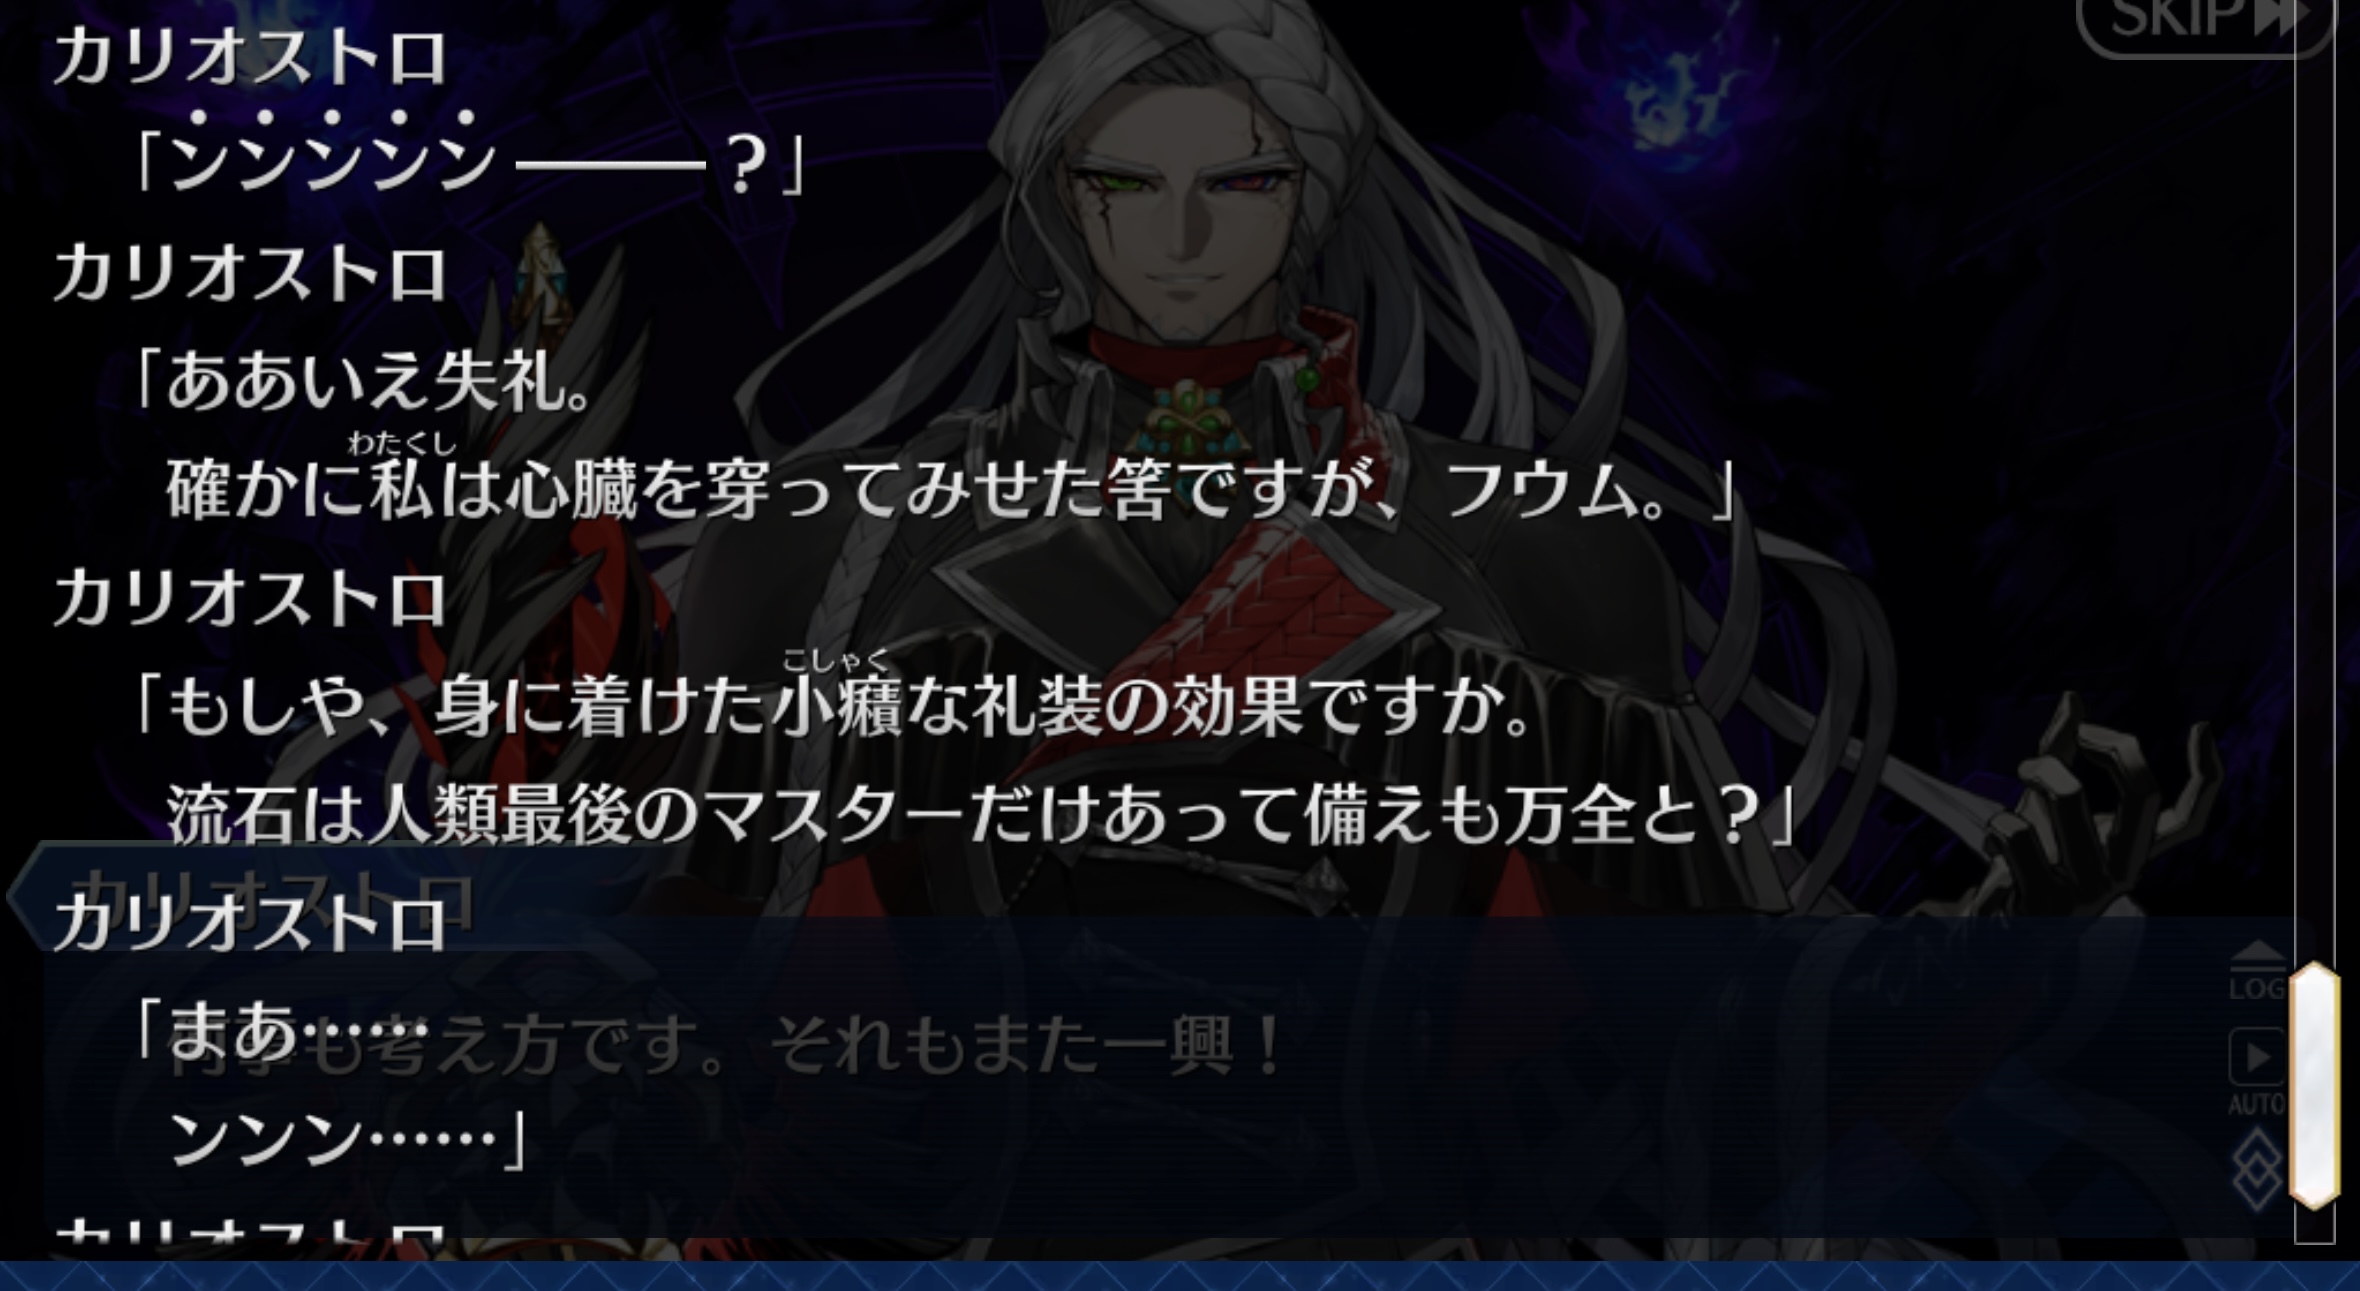Click カリオストロ name above もしや line
The image size is (2360, 1291).
(x=250, y=598)
